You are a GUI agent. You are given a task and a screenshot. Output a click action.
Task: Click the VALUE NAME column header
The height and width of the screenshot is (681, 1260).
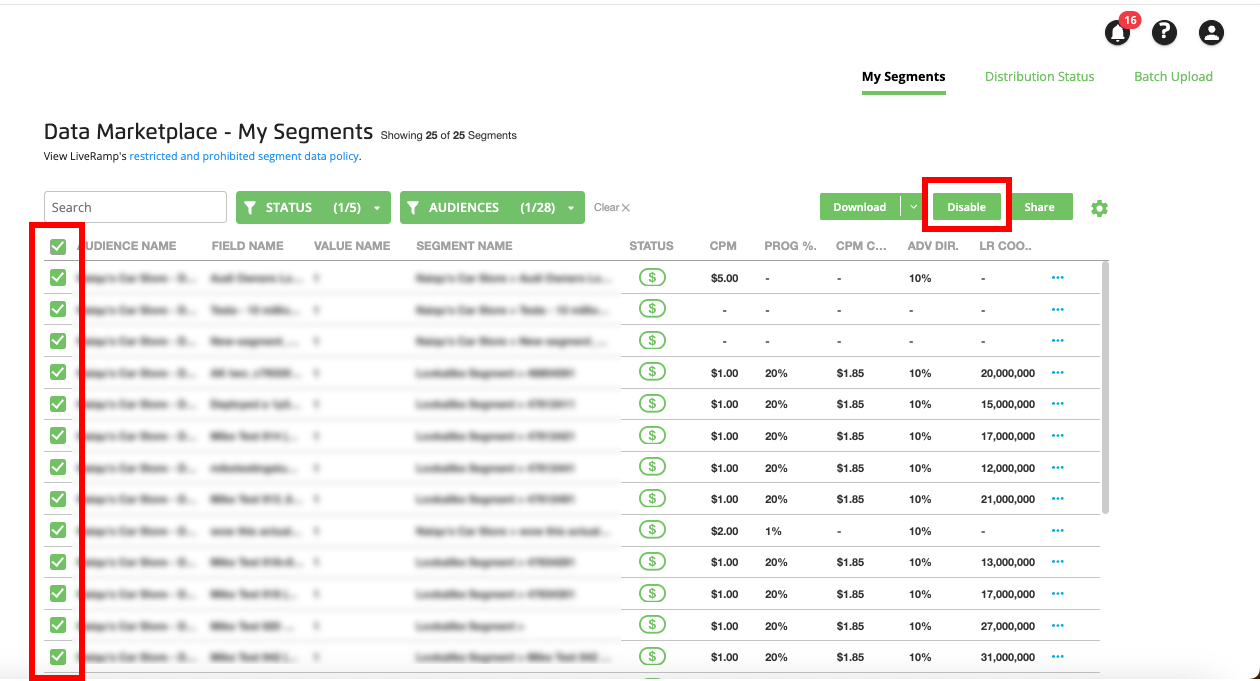(x=352, y=246)
